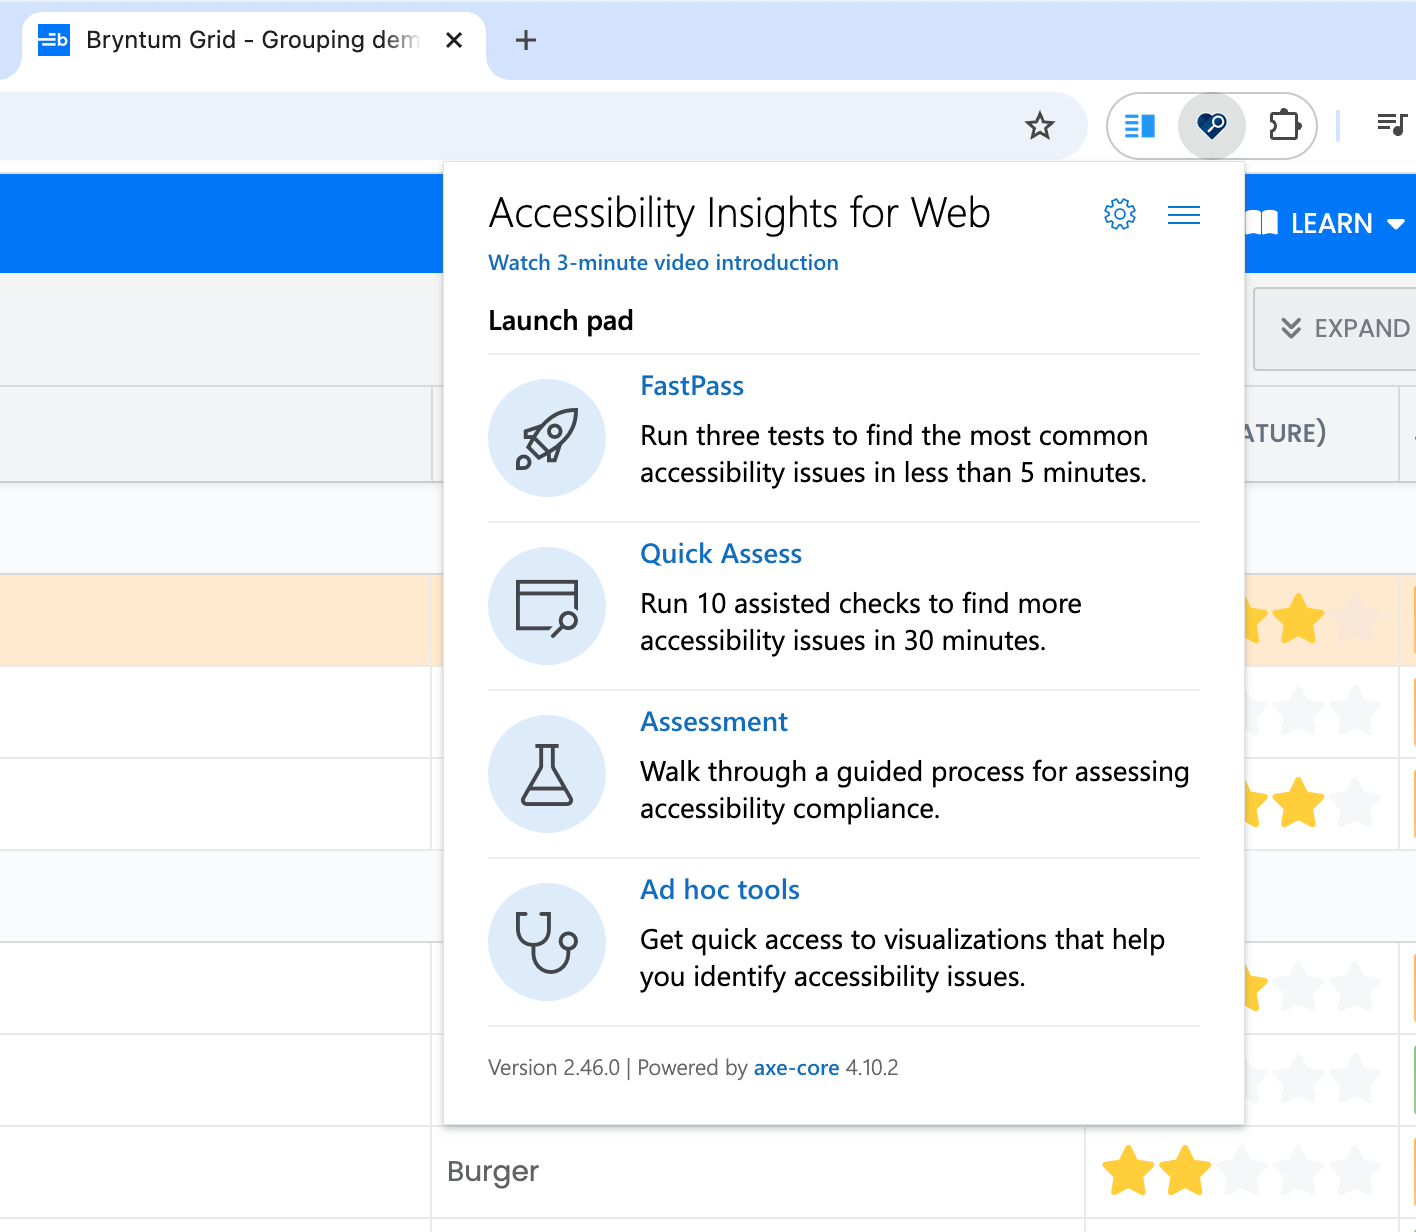The image size is (1416, 1232).
Task: Click the reading list sidebar extension icon
Action: click(1140, 126)
